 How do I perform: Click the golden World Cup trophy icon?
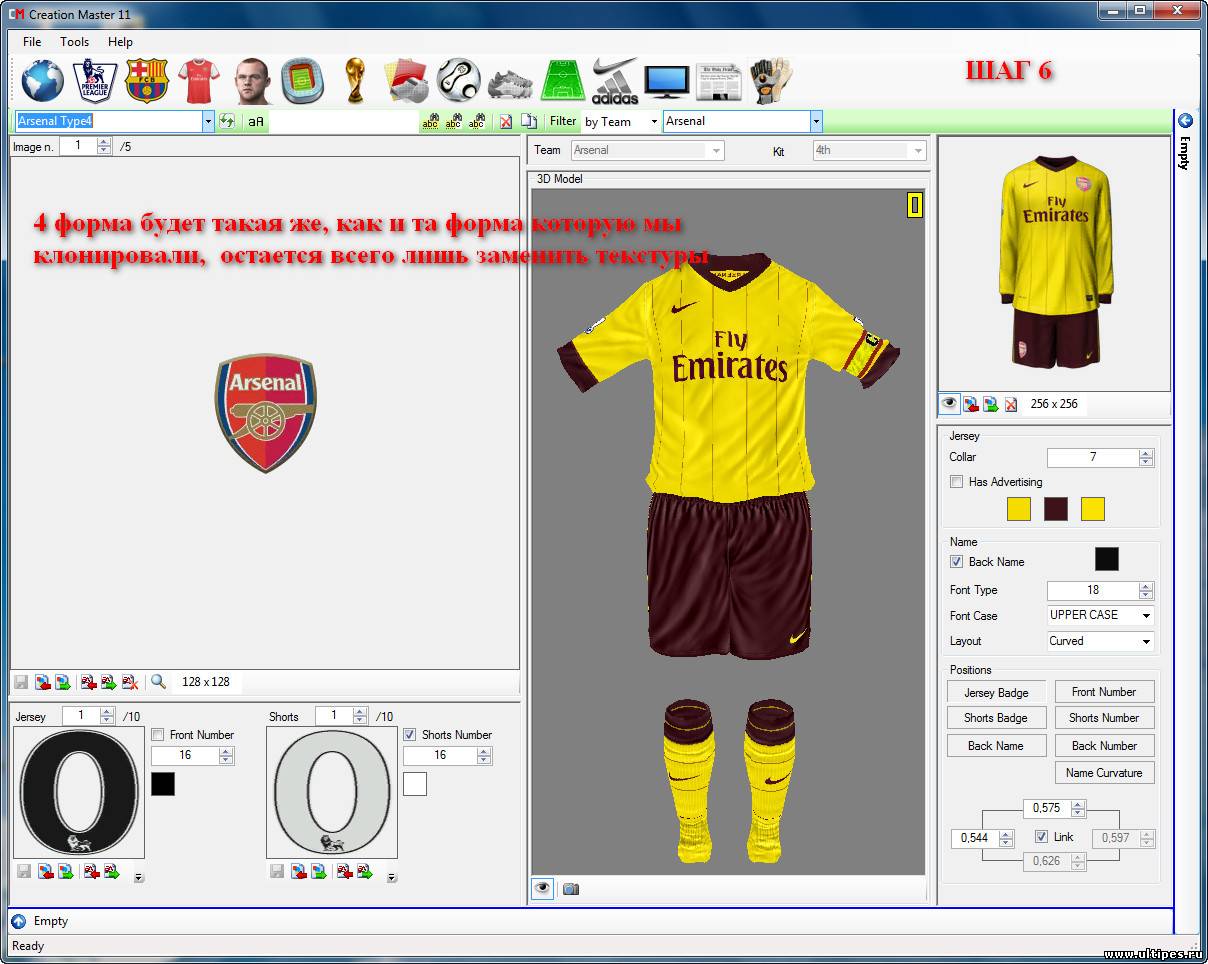click(x=354, y=81)
